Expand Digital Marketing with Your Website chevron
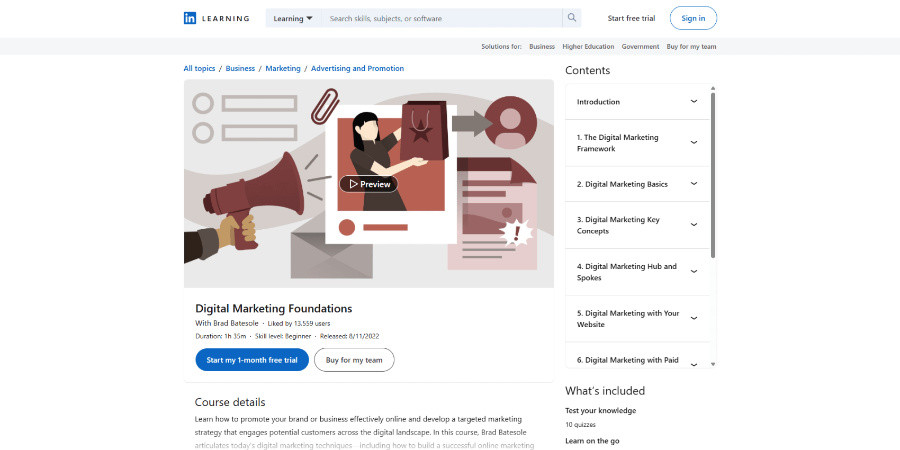 (694, 319)
